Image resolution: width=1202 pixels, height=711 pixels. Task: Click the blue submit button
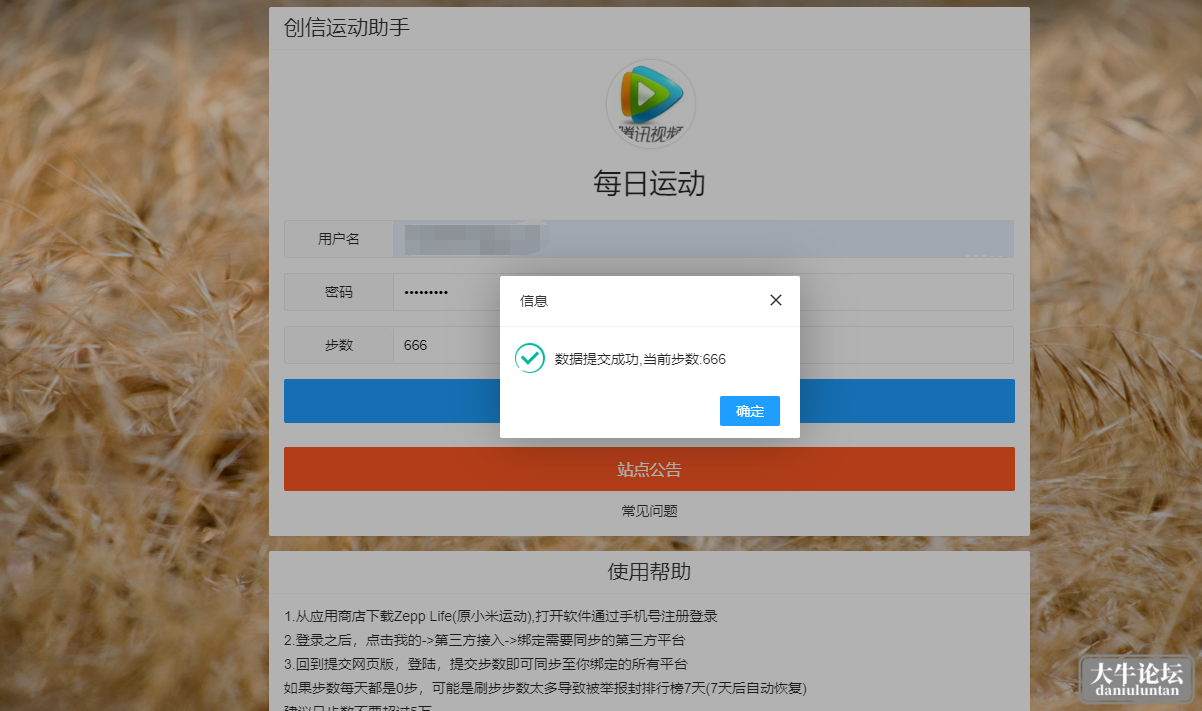coord(649,401)
